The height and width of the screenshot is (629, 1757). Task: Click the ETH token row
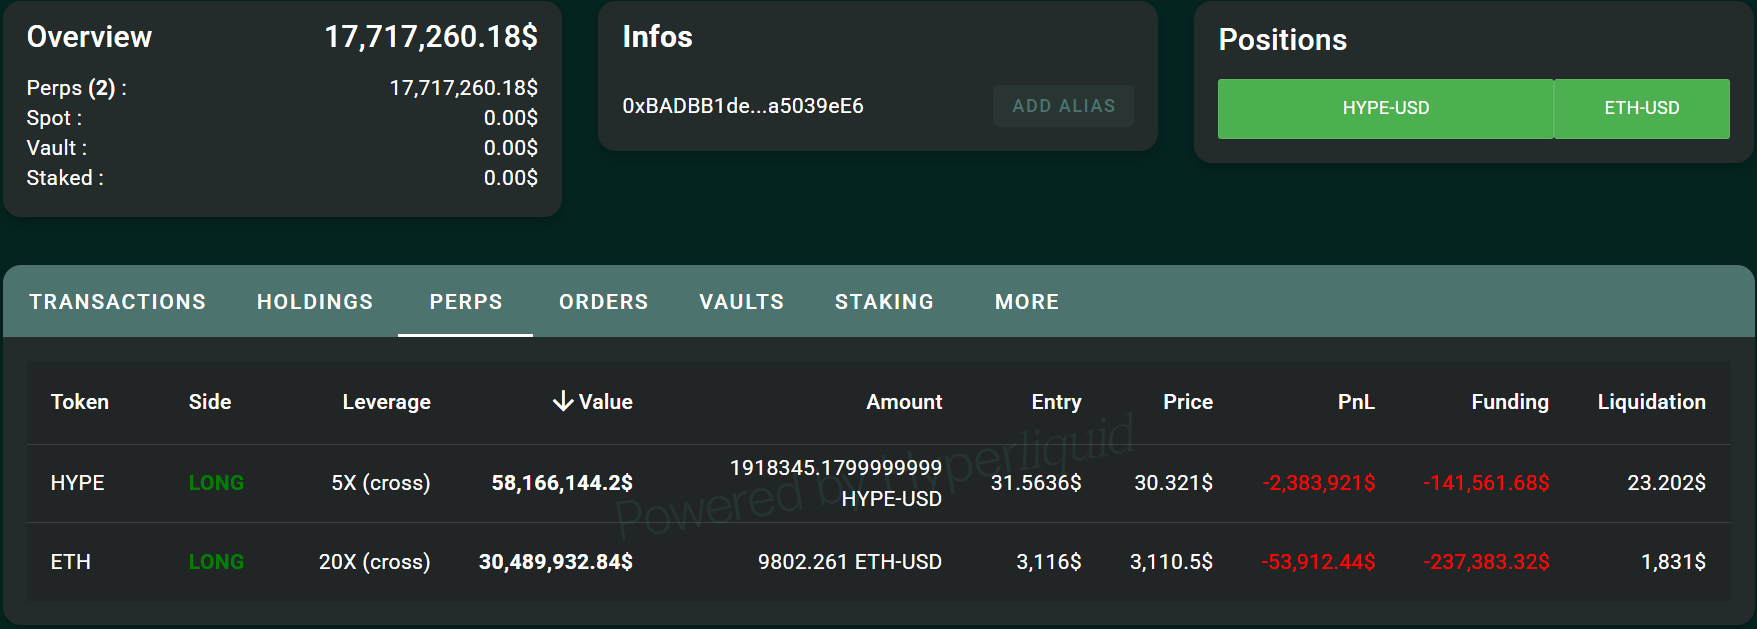point(71,562)
